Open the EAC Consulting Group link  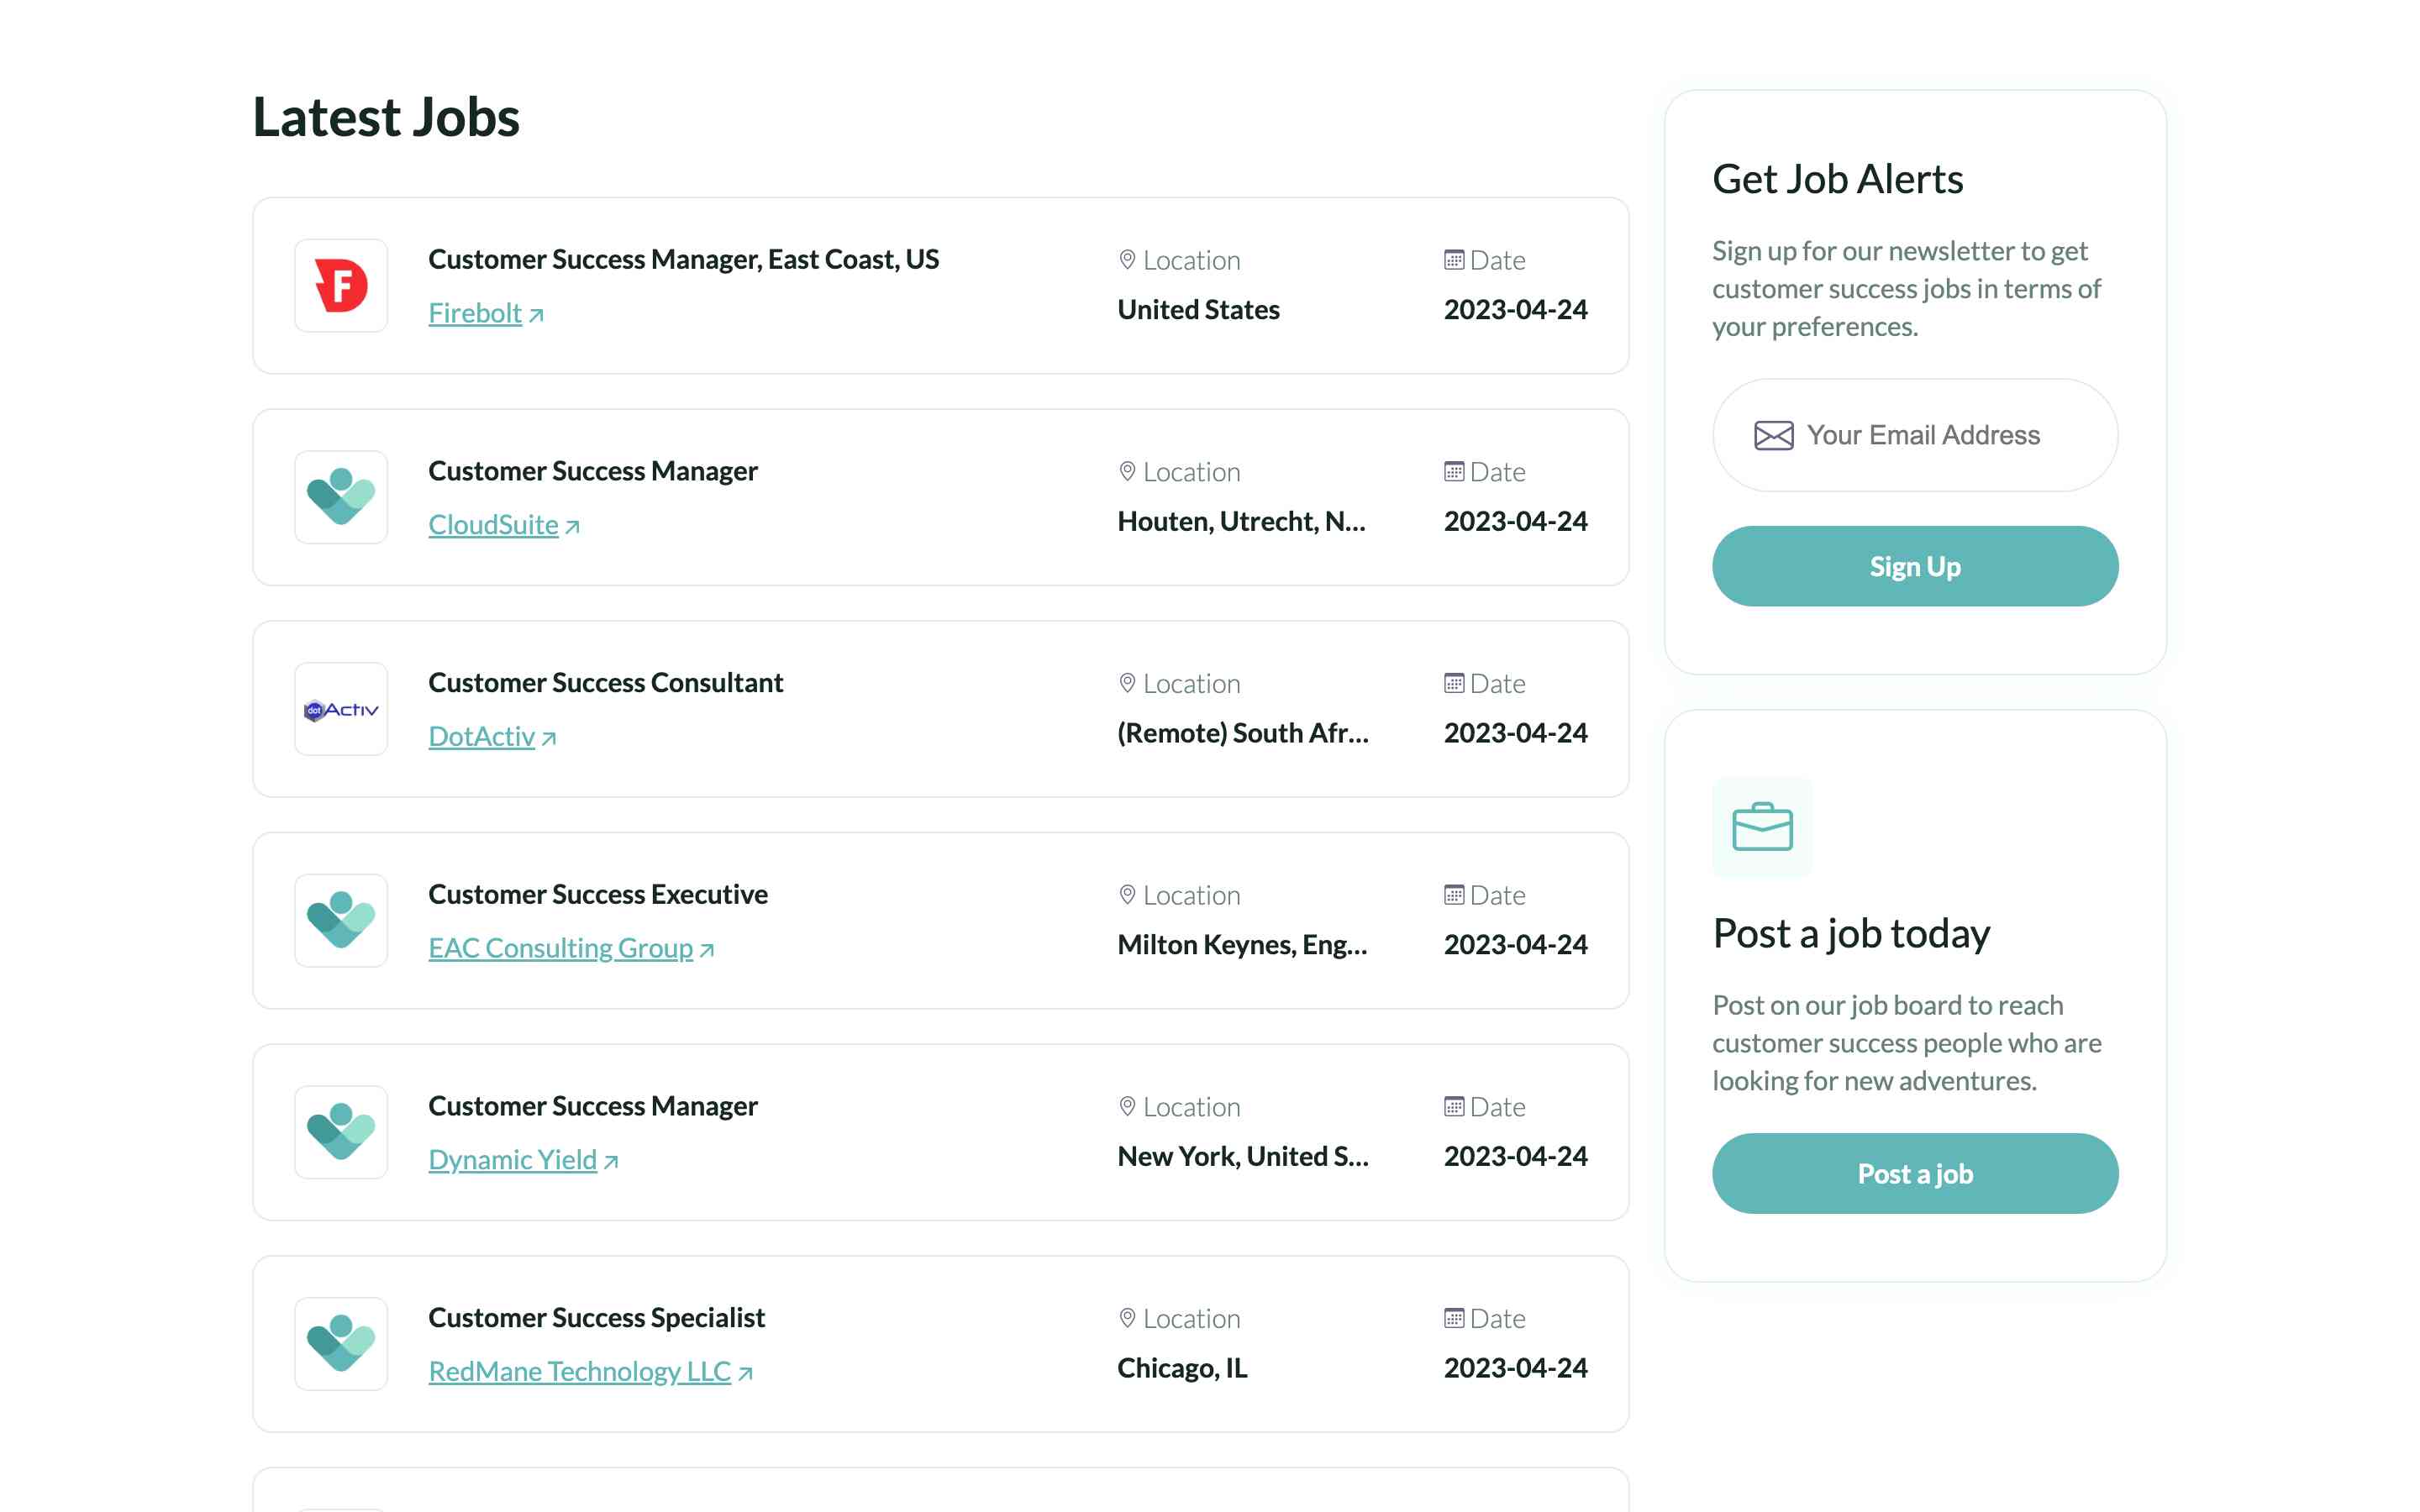point(560,947)
